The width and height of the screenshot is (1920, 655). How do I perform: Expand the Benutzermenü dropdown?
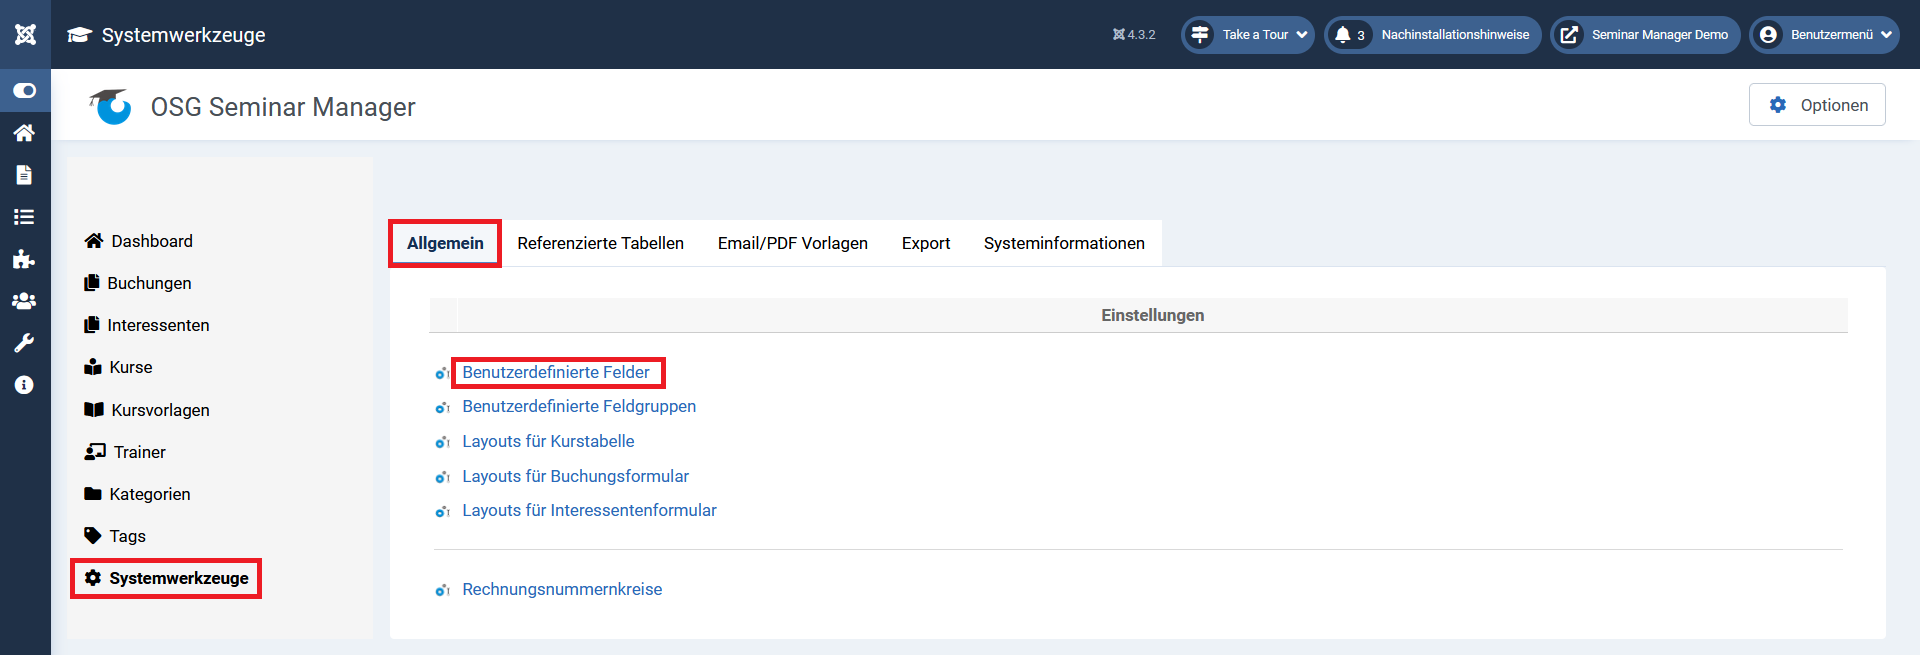pyautogui.click(x=1824, y=35)
